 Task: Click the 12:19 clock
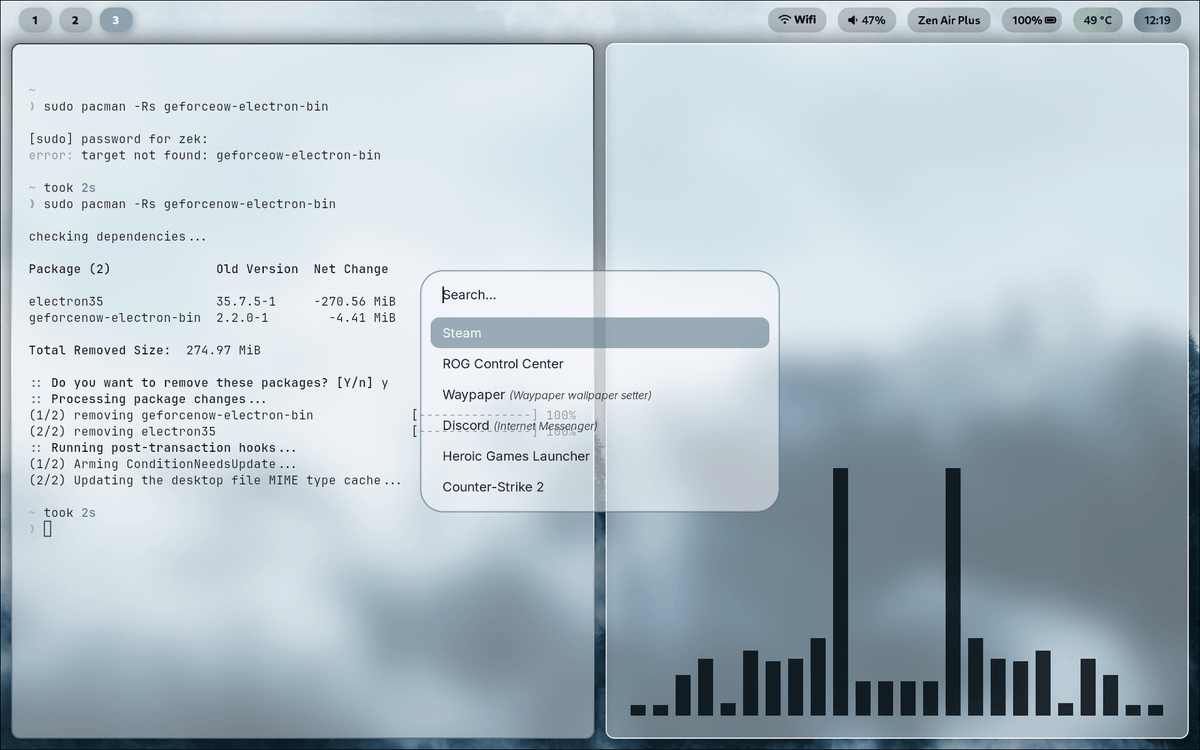point(1157,20)
